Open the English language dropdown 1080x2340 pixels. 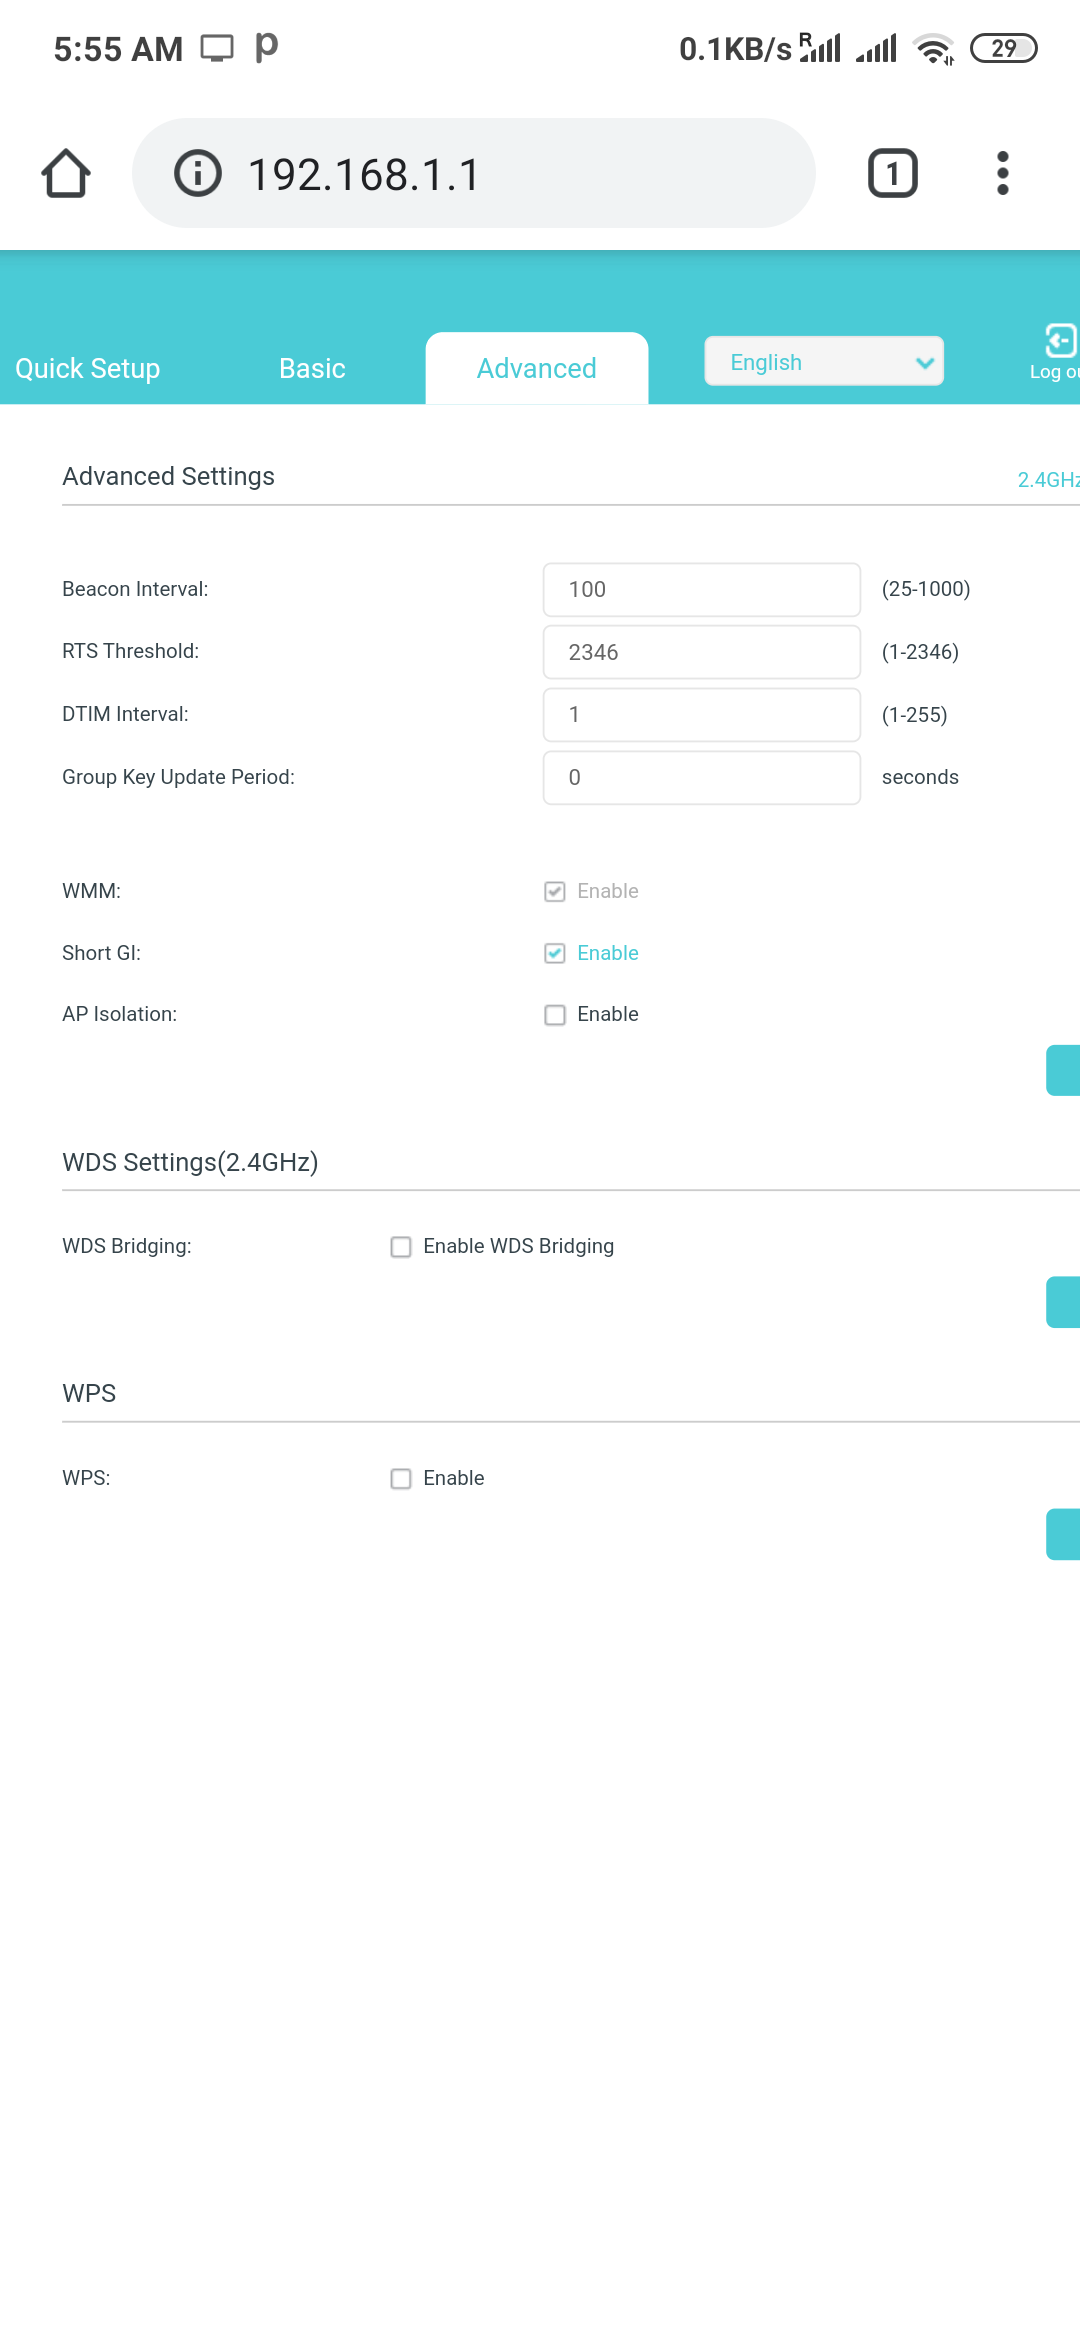pos(824,362)
